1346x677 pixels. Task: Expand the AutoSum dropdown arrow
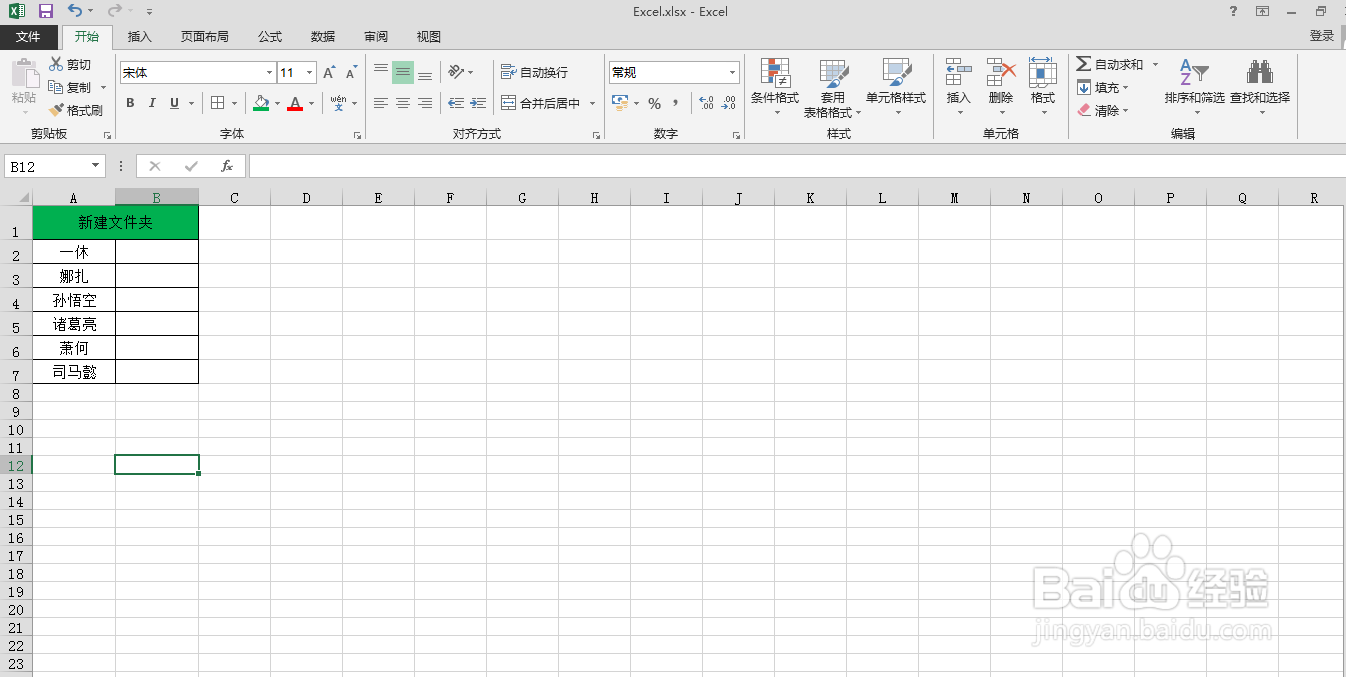1155,64
